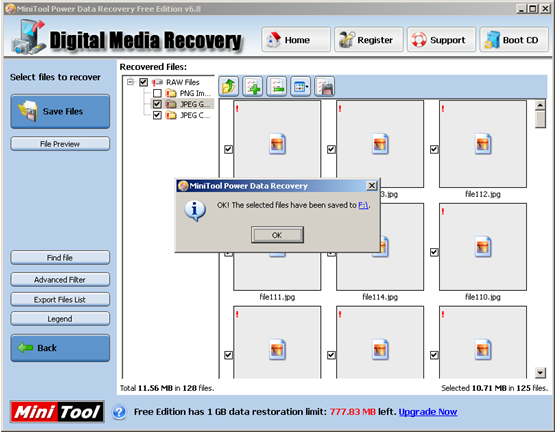Uncheck the JPEG C... folder checkbox
This screenshot has height=432, width=555.
(x=157, y=115)
